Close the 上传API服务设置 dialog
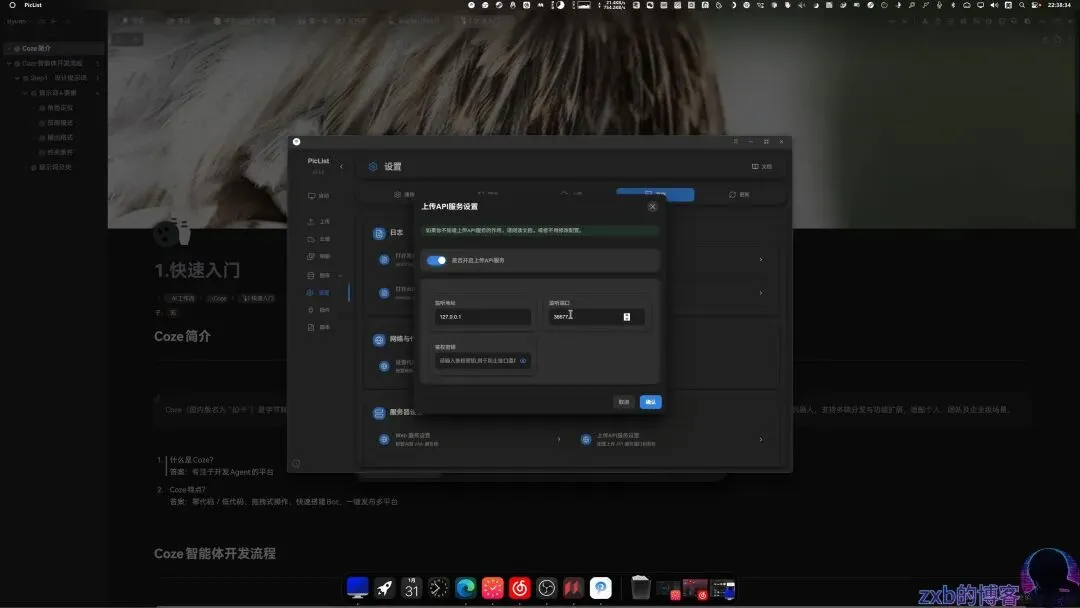Image resolution: width=1080 pixels, height=608 pixels. coord(652,207)
